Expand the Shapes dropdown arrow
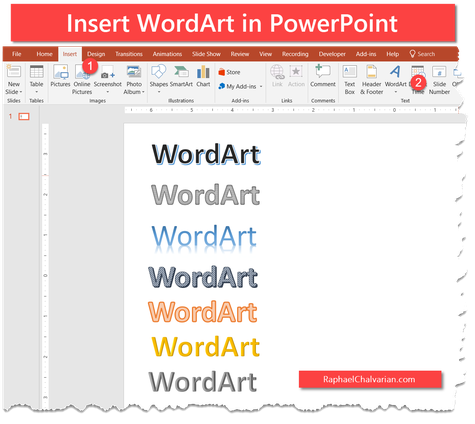475x424 pixels. tap(159, 92)
